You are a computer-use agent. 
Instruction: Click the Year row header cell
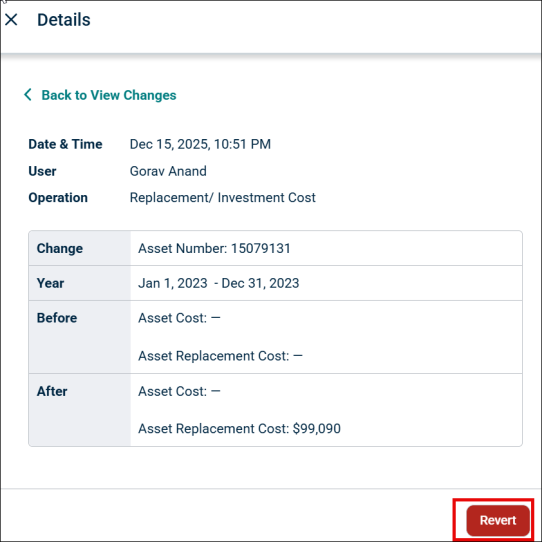[x=80, y=283]
